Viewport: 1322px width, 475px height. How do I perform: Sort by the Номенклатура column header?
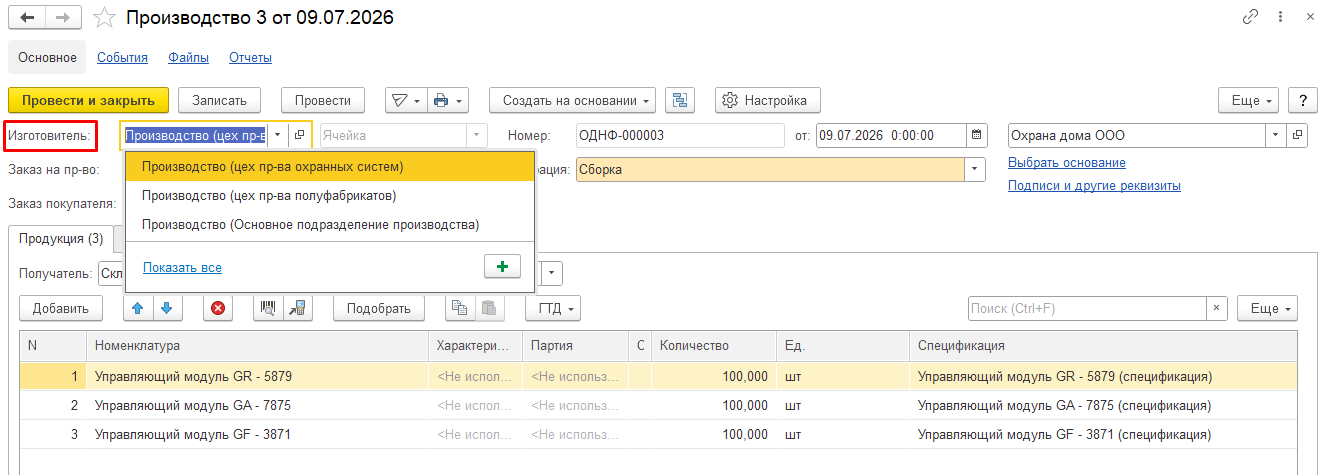[x=257, y=346]
